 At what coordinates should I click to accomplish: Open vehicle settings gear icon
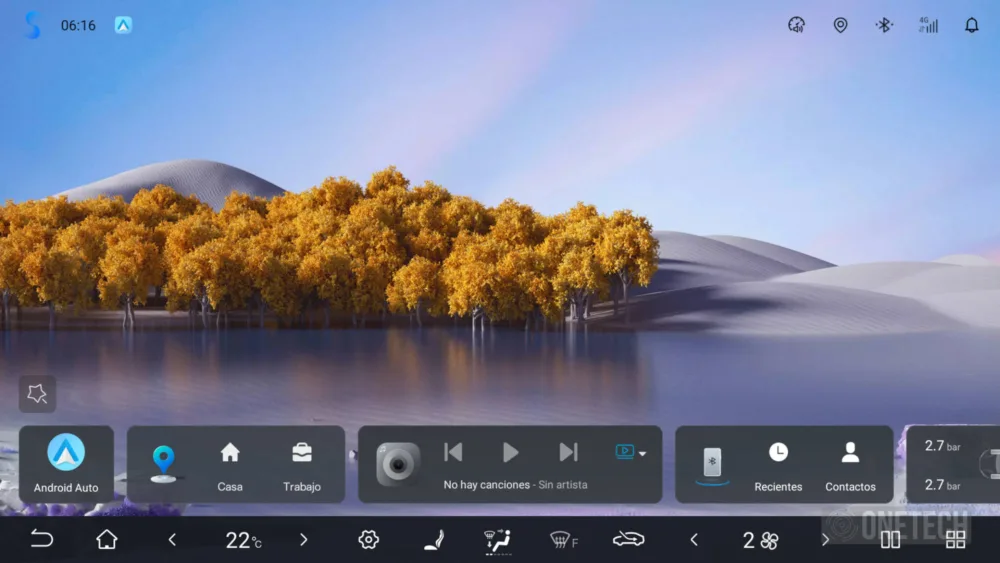click(368, 540)
